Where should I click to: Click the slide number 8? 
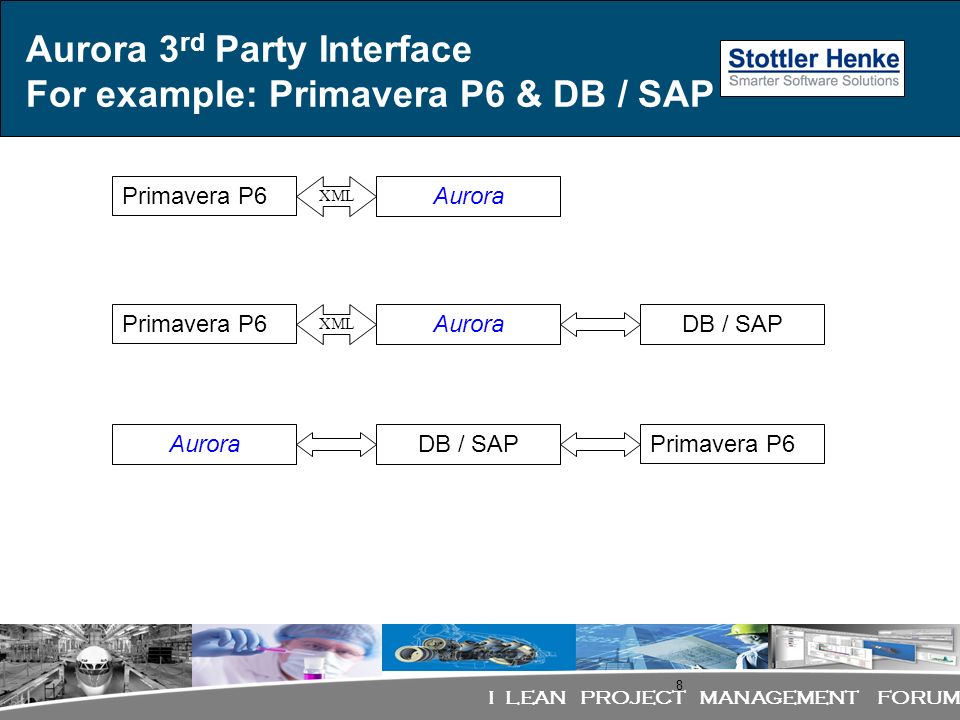[679, 685]
